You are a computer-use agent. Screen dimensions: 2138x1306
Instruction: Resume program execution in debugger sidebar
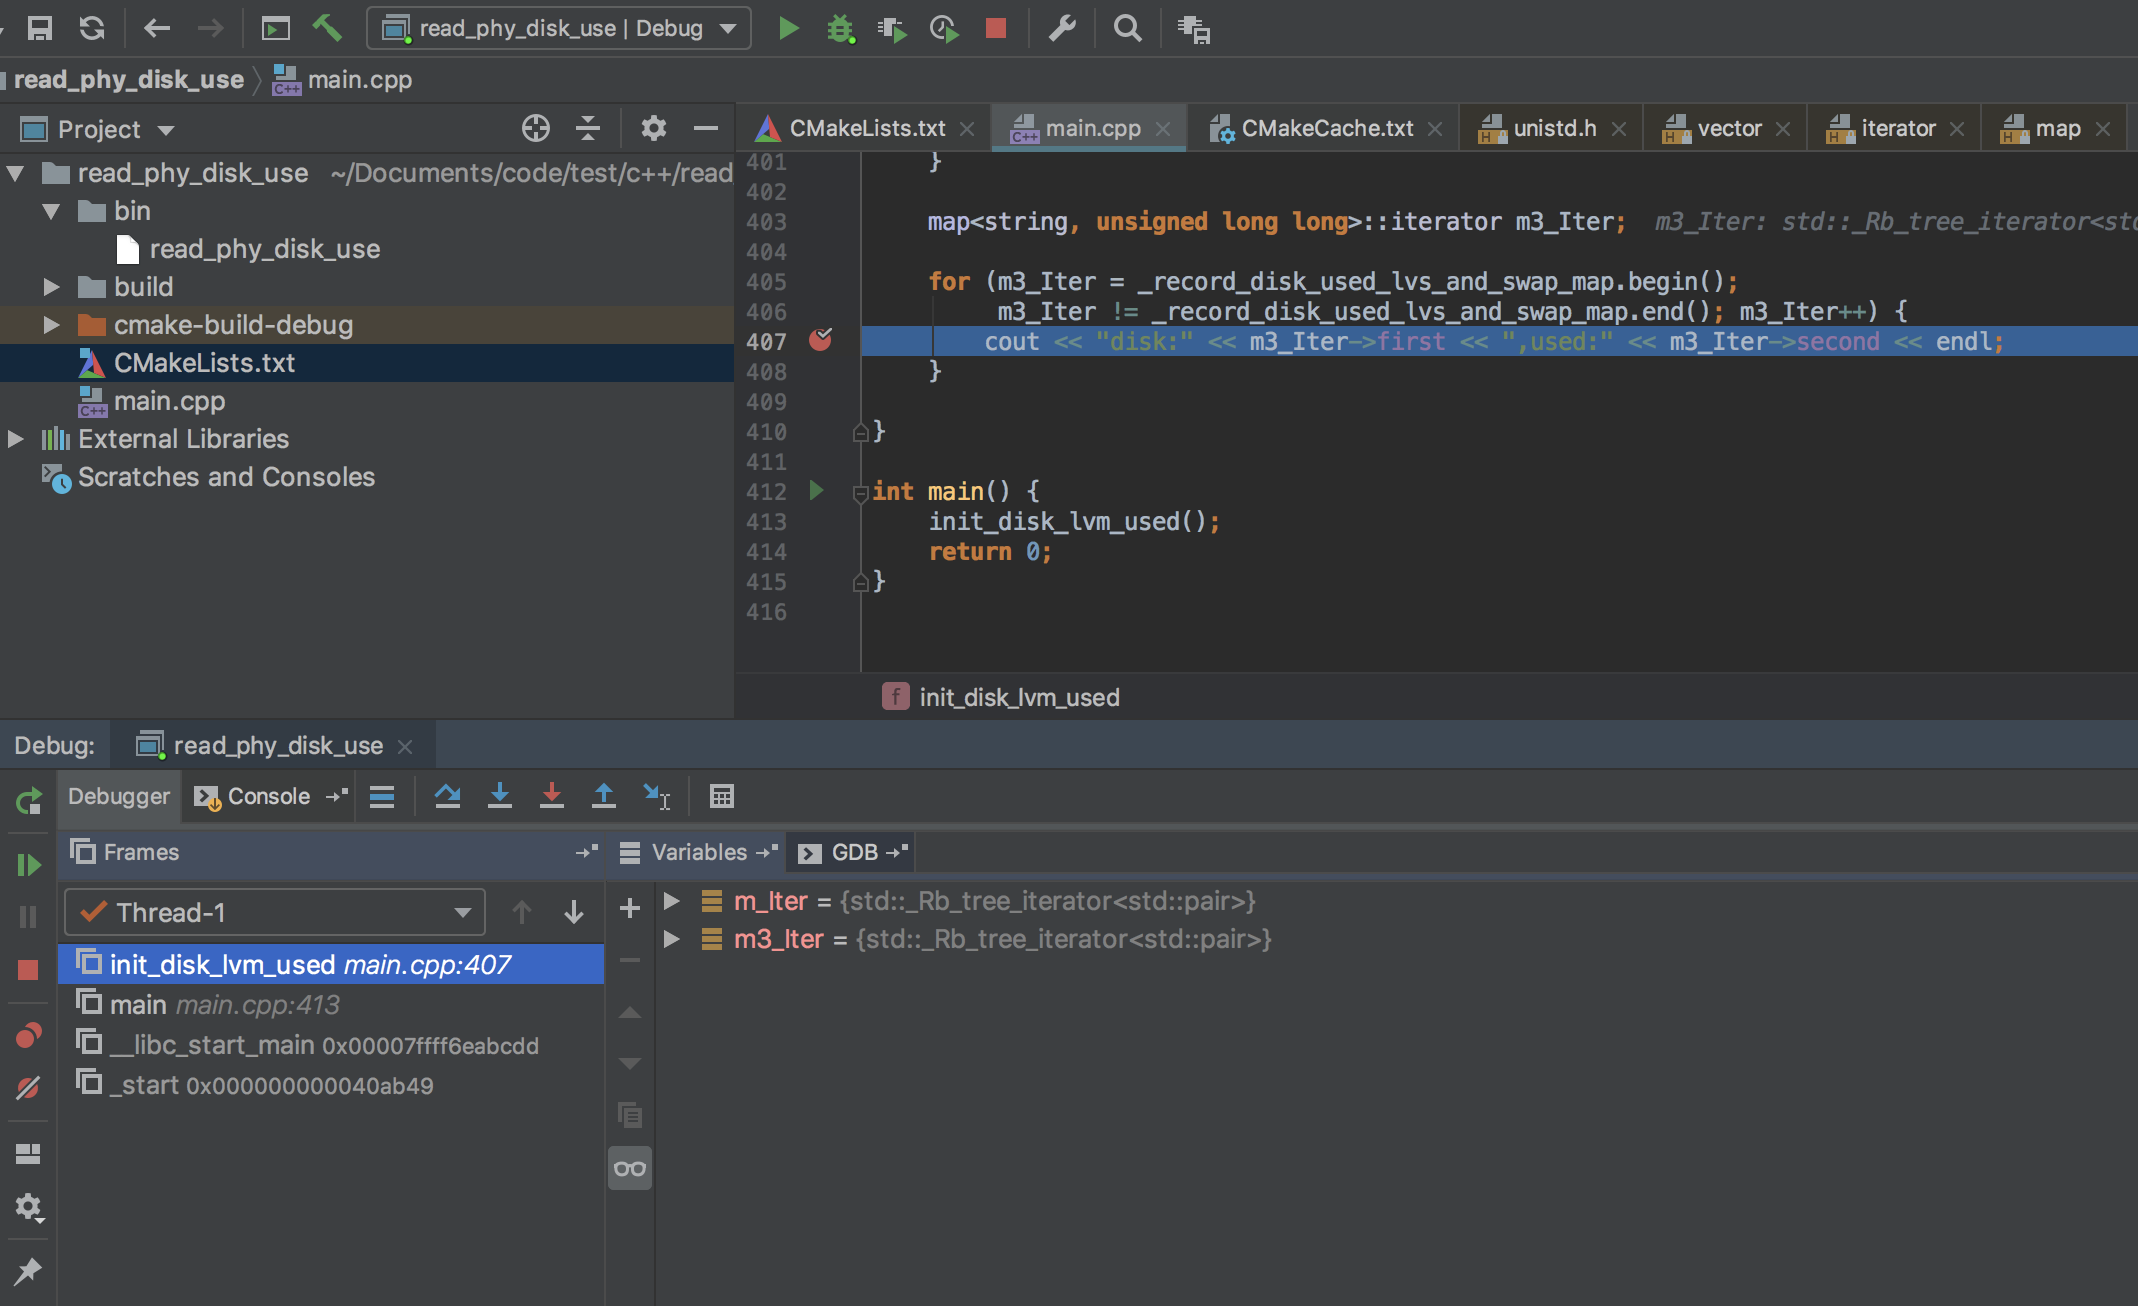pyautogui.click(x=28, y=864)
